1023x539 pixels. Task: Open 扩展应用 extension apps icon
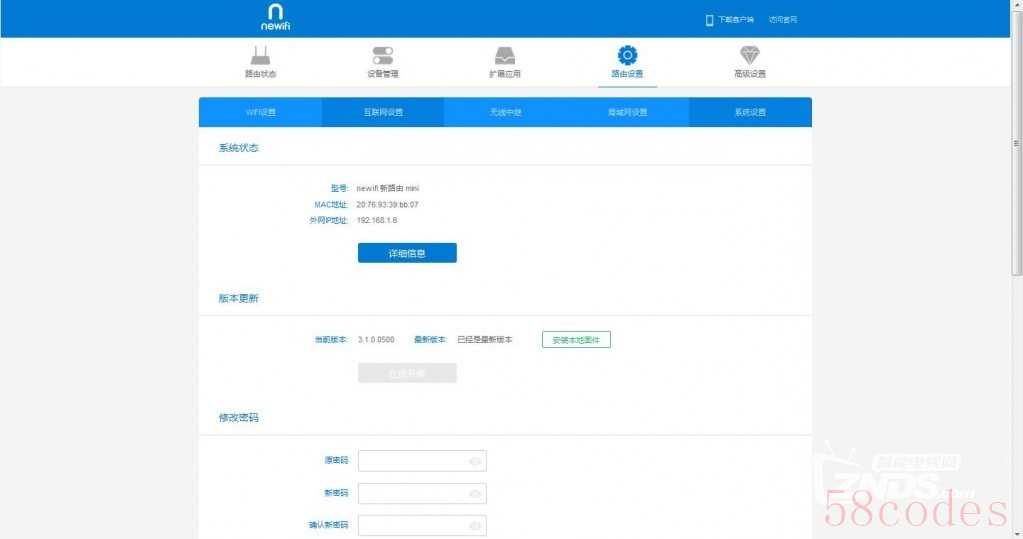(x=505, y=56)
